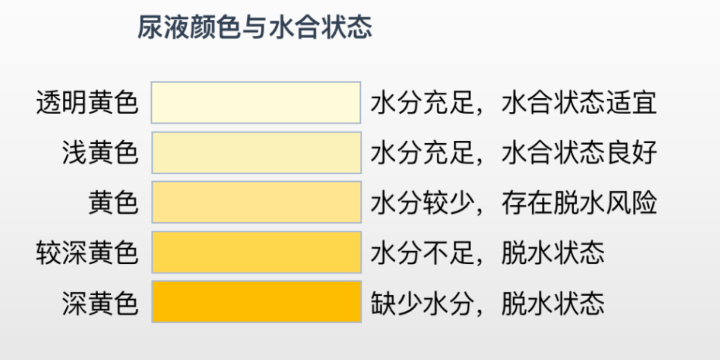Select the text 缺少水分，脱水状态

[488, 303]
